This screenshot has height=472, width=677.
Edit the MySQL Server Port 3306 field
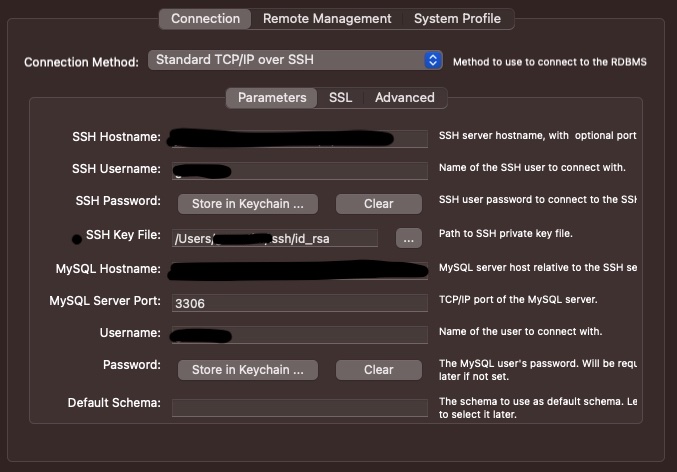[300, 302]
